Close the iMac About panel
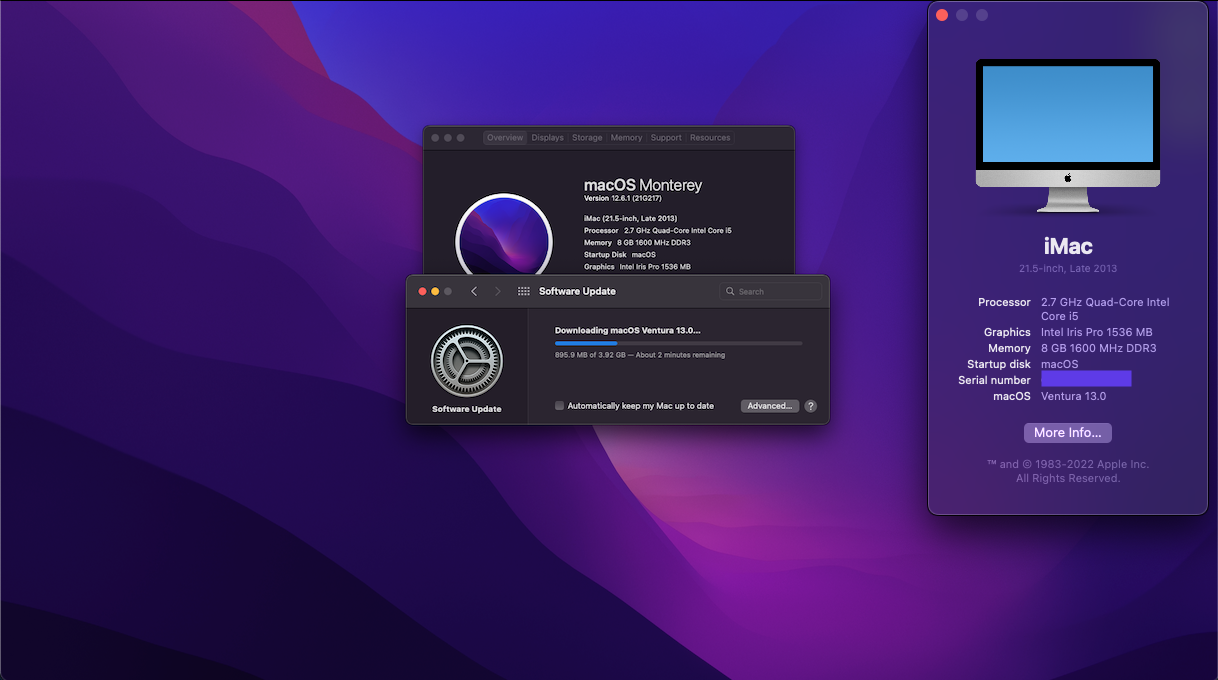The image size is (1218, 680). pos(942,15)
